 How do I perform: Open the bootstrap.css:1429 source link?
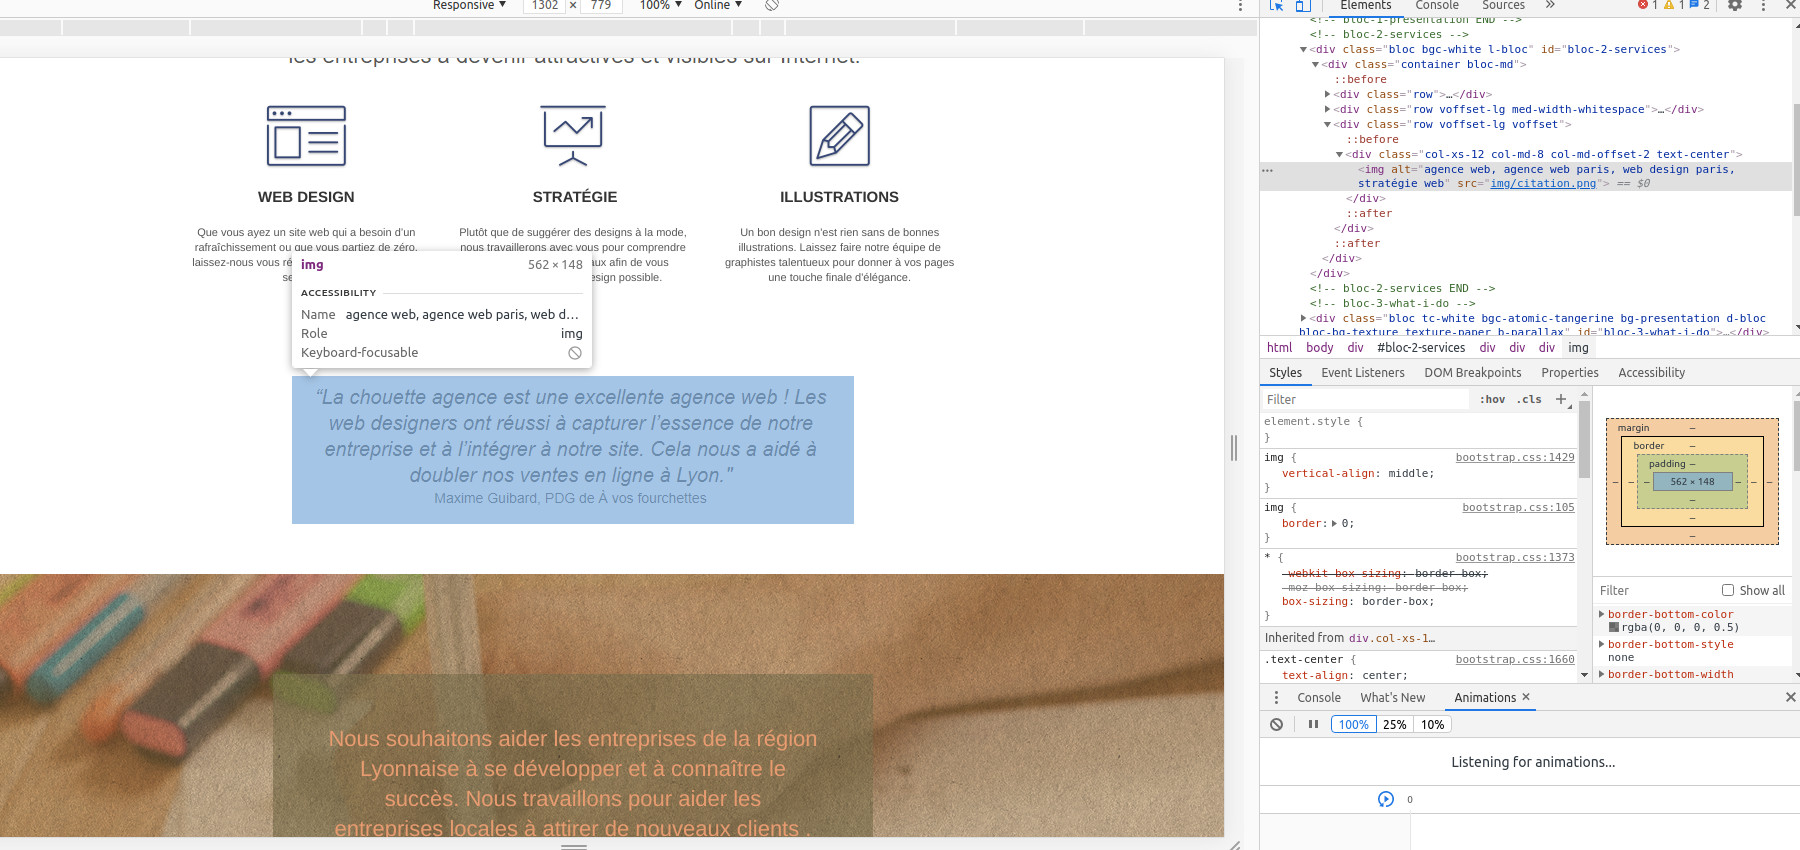[1514, 457]
